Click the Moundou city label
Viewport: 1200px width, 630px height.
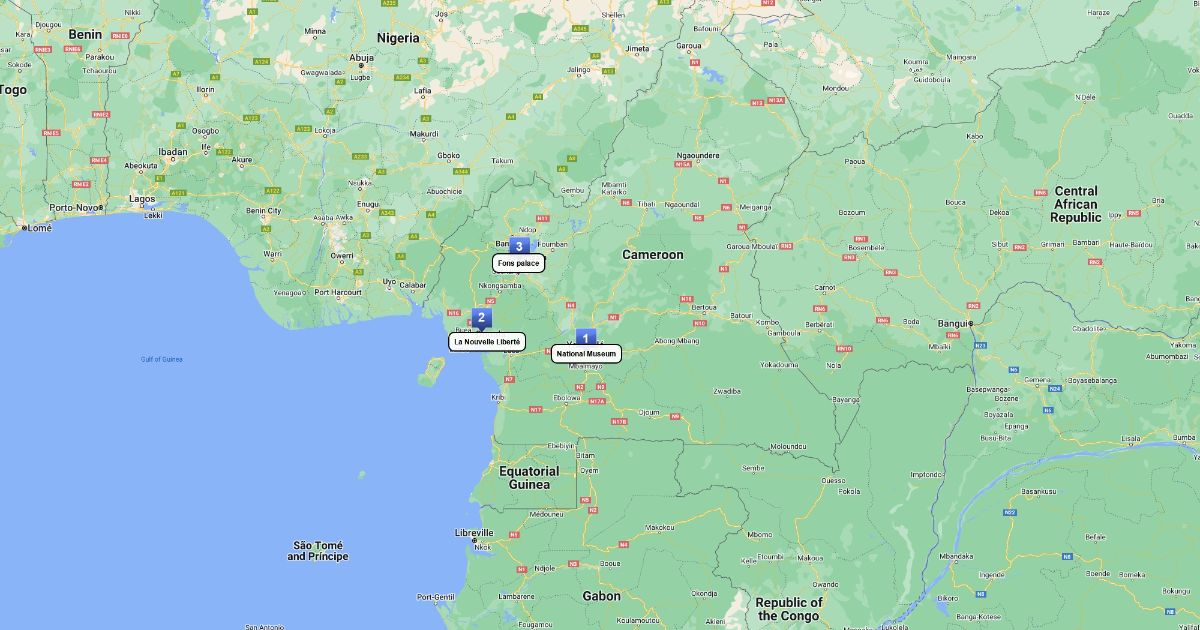point(835,88)
